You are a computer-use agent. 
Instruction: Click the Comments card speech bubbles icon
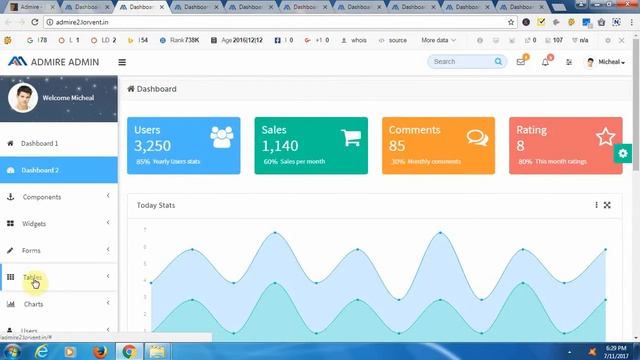(478, 138)
